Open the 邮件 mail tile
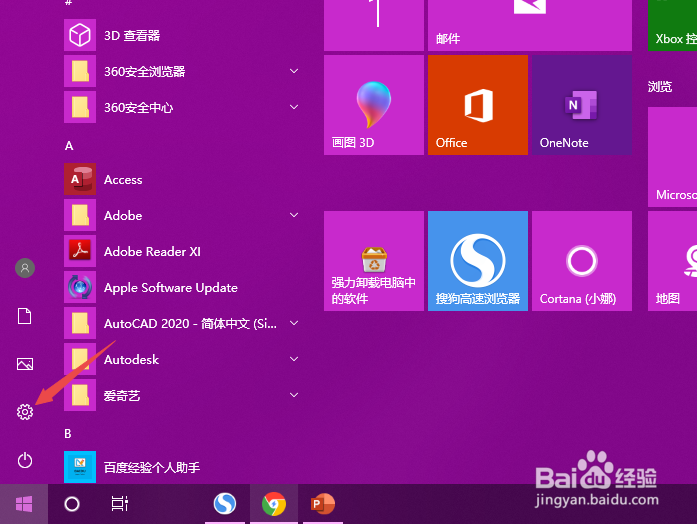Image resolution: width=697 pixels, height=524 pixels. [530, 25]
